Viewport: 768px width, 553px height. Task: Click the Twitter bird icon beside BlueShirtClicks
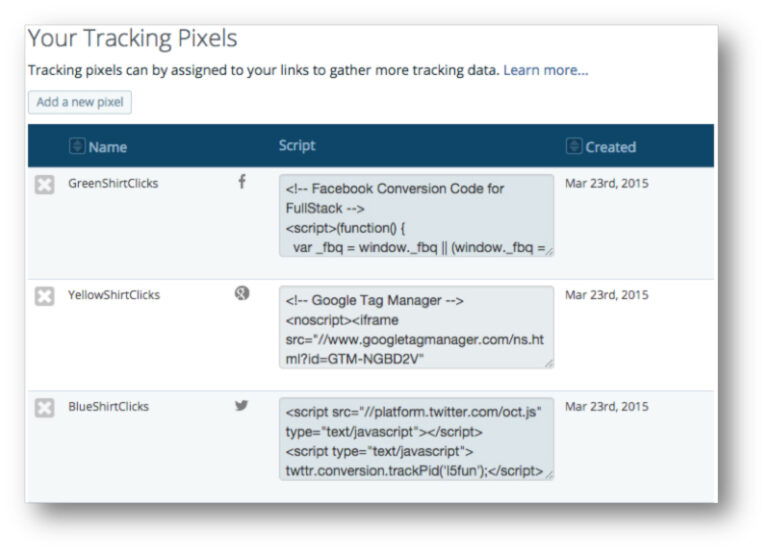[241, 405]
